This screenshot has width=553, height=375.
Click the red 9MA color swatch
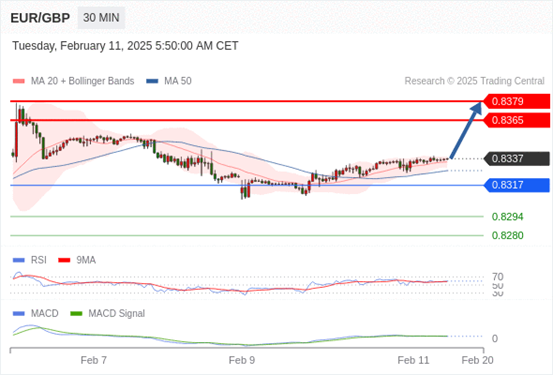coord(64,260)
